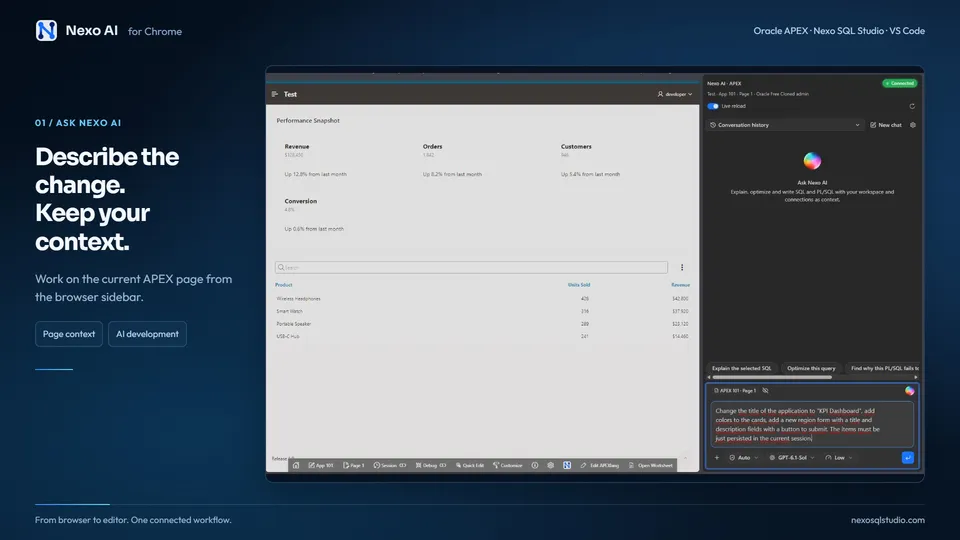This screenshot has width=960, height=540.
Task: Select the Smart Watch row
Action: tap(482, 311)
